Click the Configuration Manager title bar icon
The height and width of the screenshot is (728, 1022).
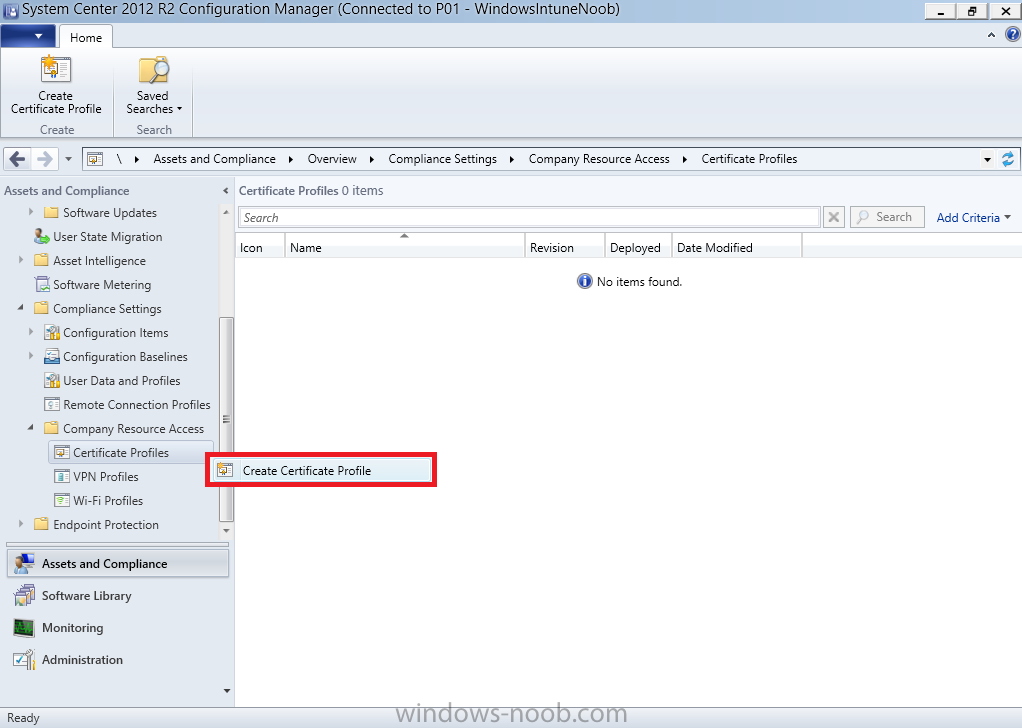(x=10, y=10)
